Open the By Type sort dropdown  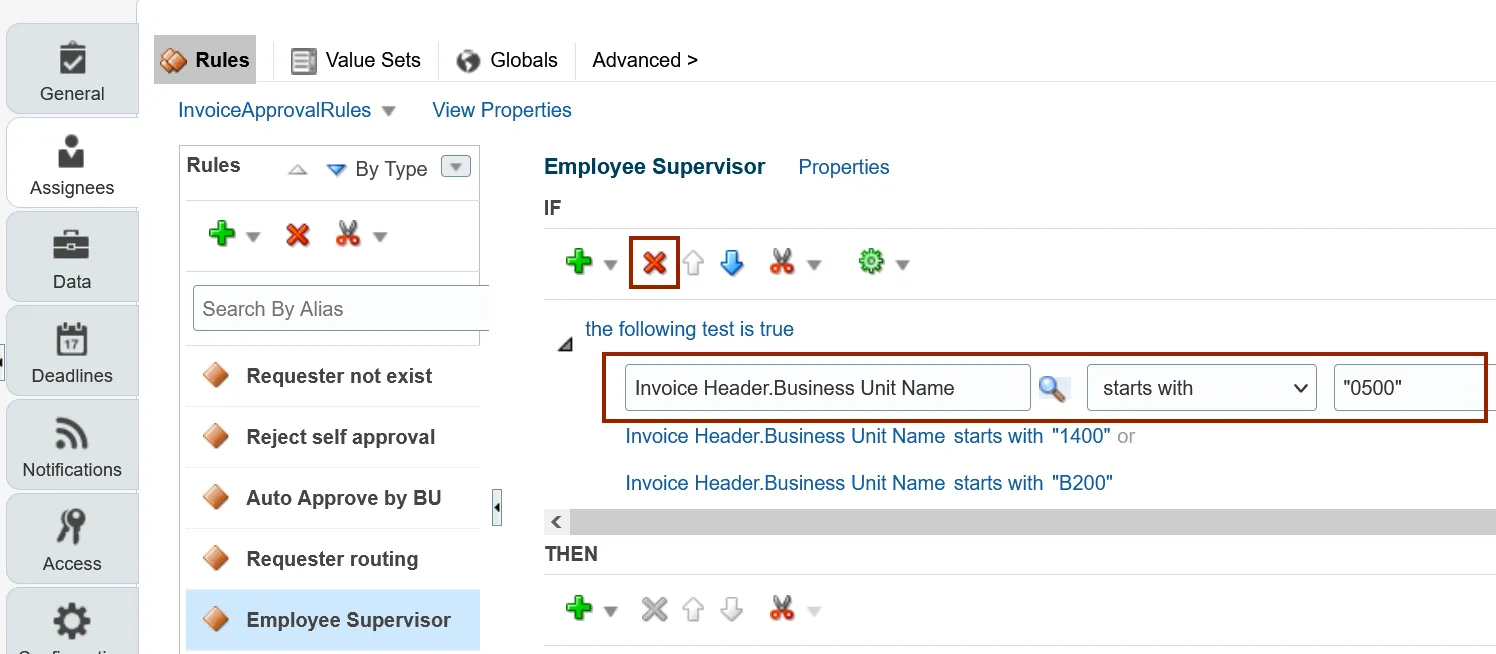(x=456, y=168)
